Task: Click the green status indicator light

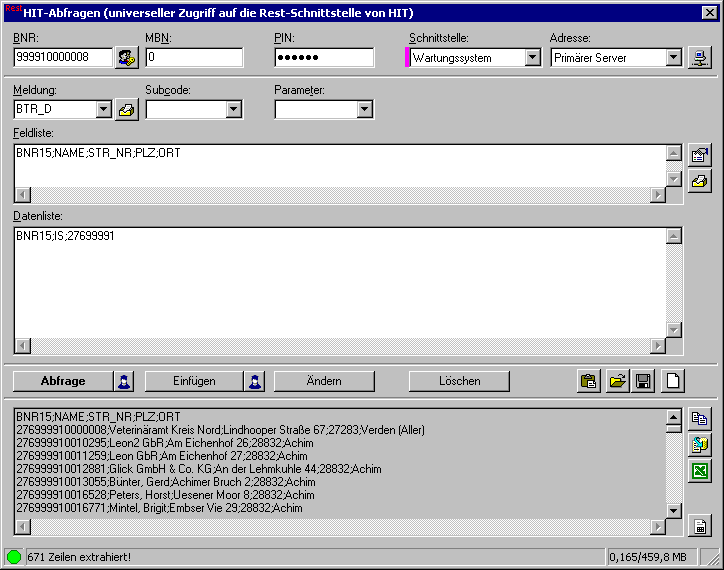Action: [x=14, y=557]
